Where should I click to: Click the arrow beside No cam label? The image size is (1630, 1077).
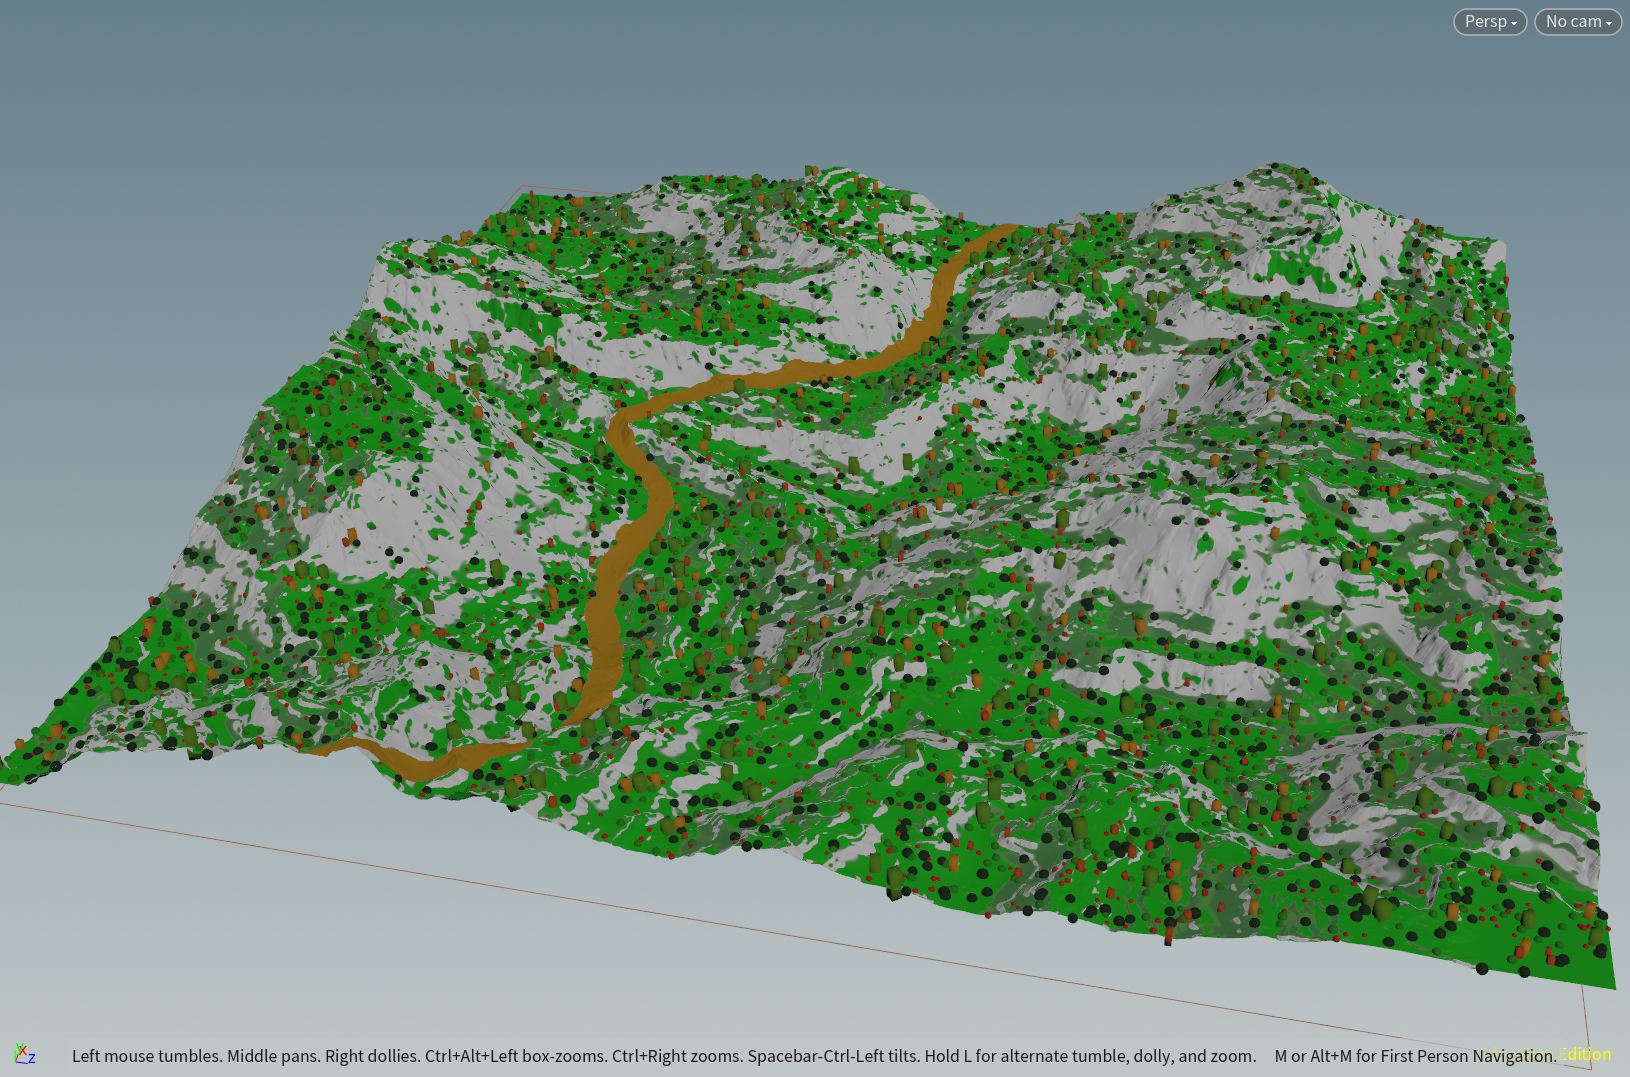(1609, 23)
